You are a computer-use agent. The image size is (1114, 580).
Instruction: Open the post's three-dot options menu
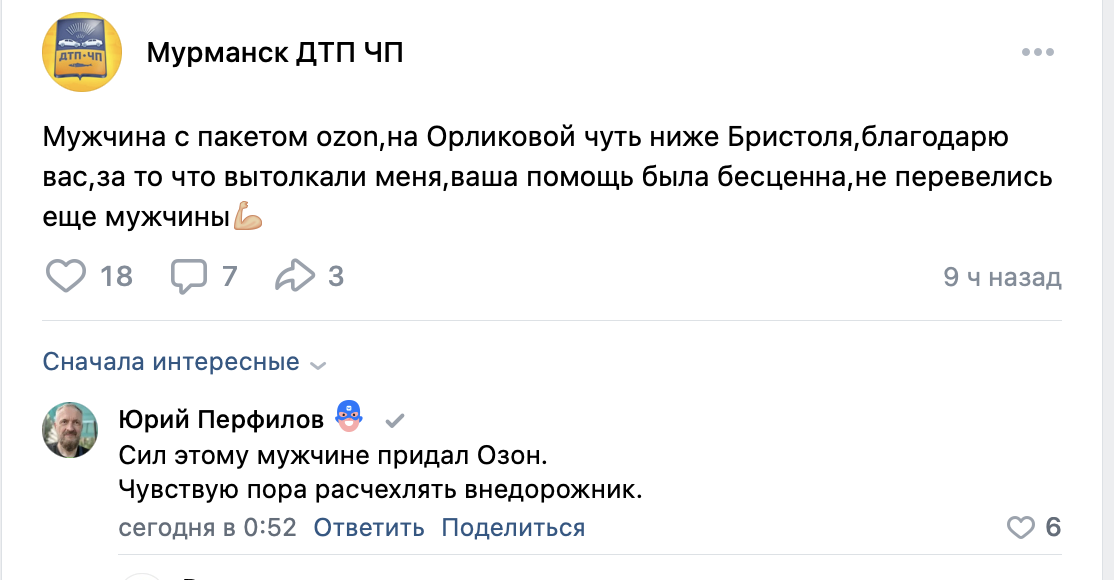tap(1039, 52)
